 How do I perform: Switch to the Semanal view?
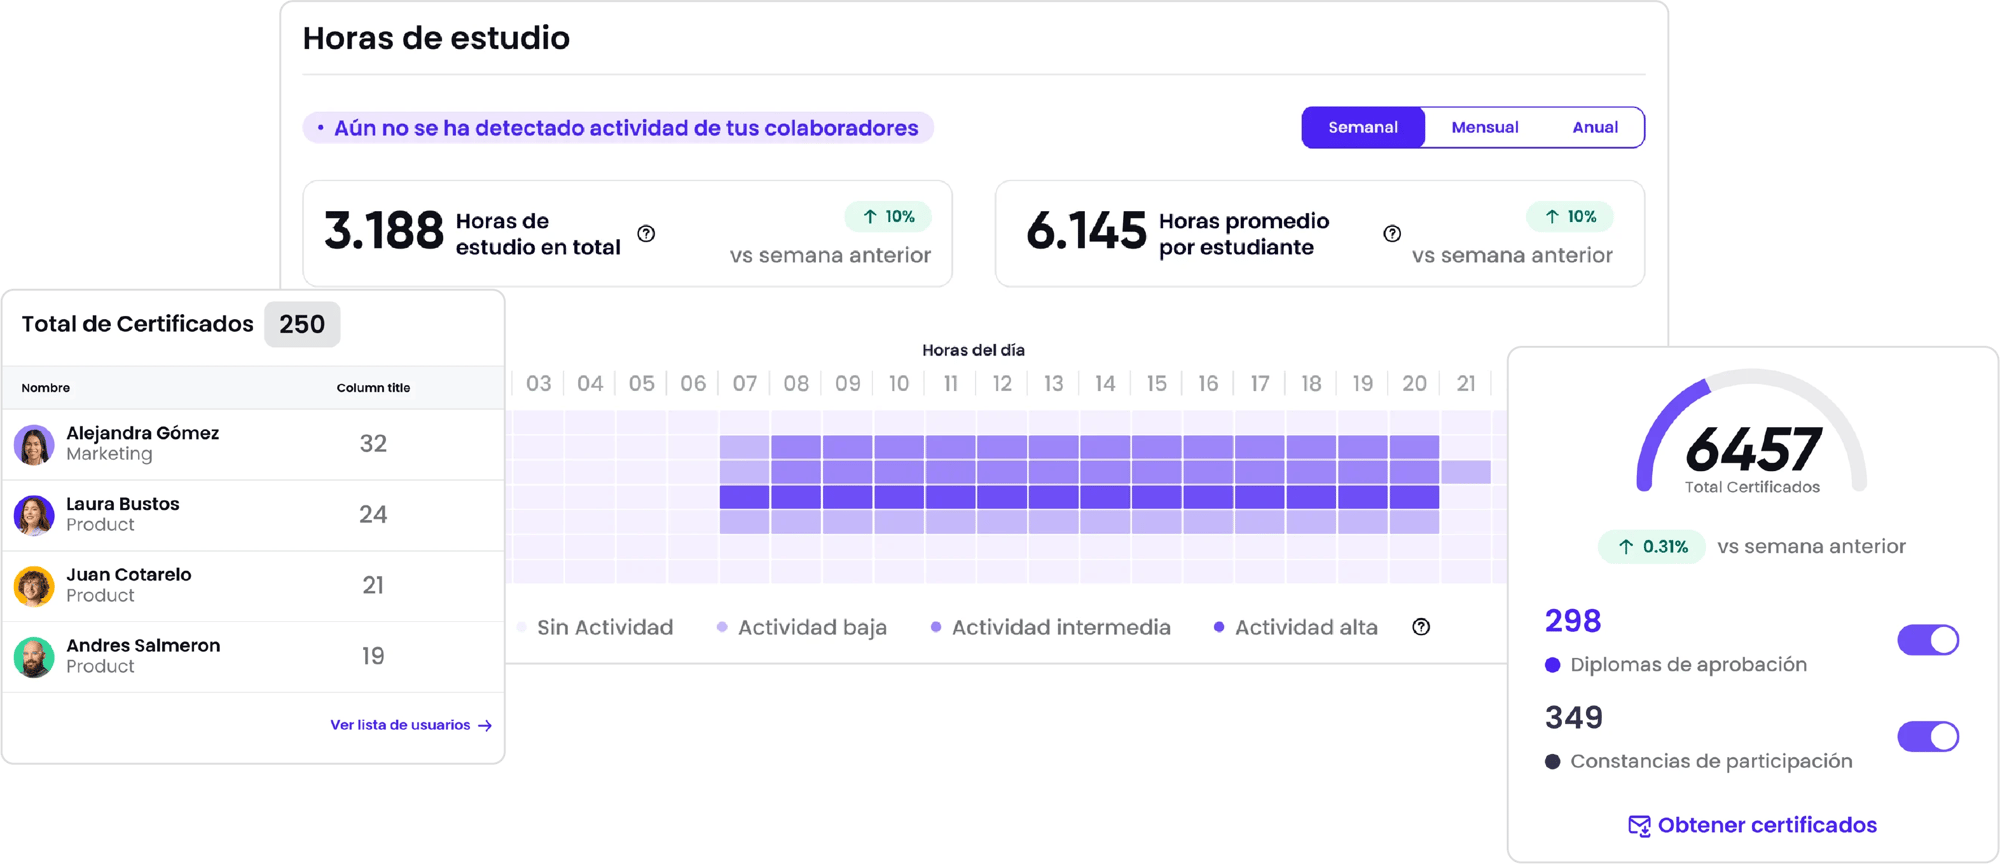(x=1362, y=128)
